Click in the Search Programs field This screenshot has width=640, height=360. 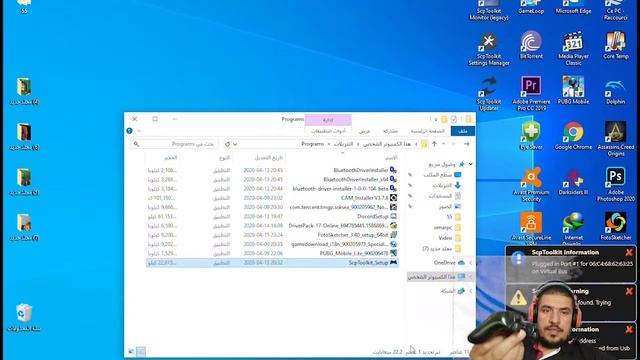coord(175,144)
